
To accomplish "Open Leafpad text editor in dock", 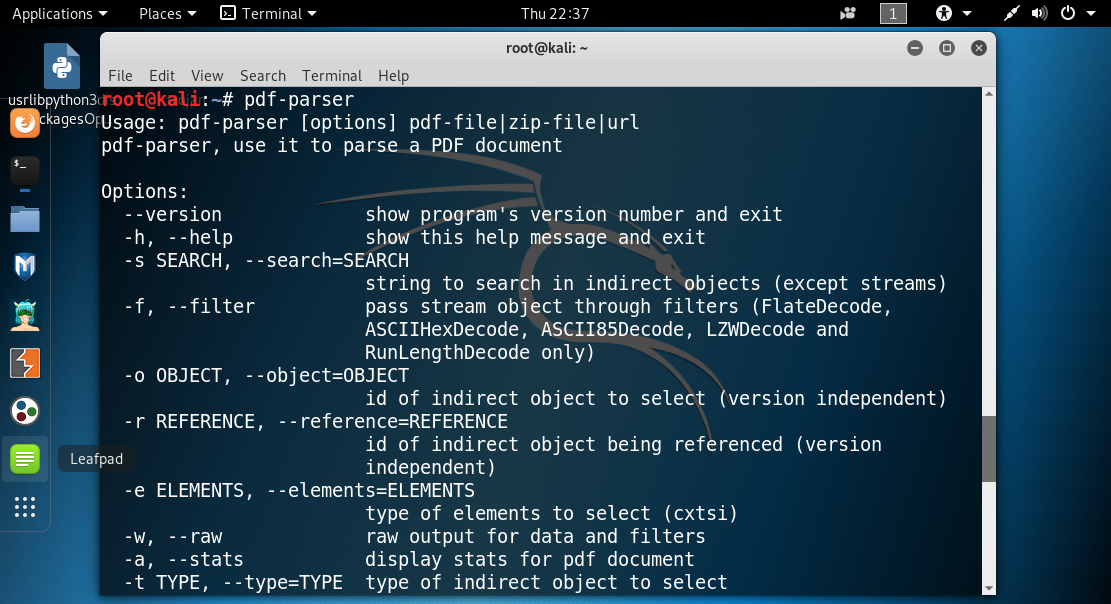I will coord(25,459).
